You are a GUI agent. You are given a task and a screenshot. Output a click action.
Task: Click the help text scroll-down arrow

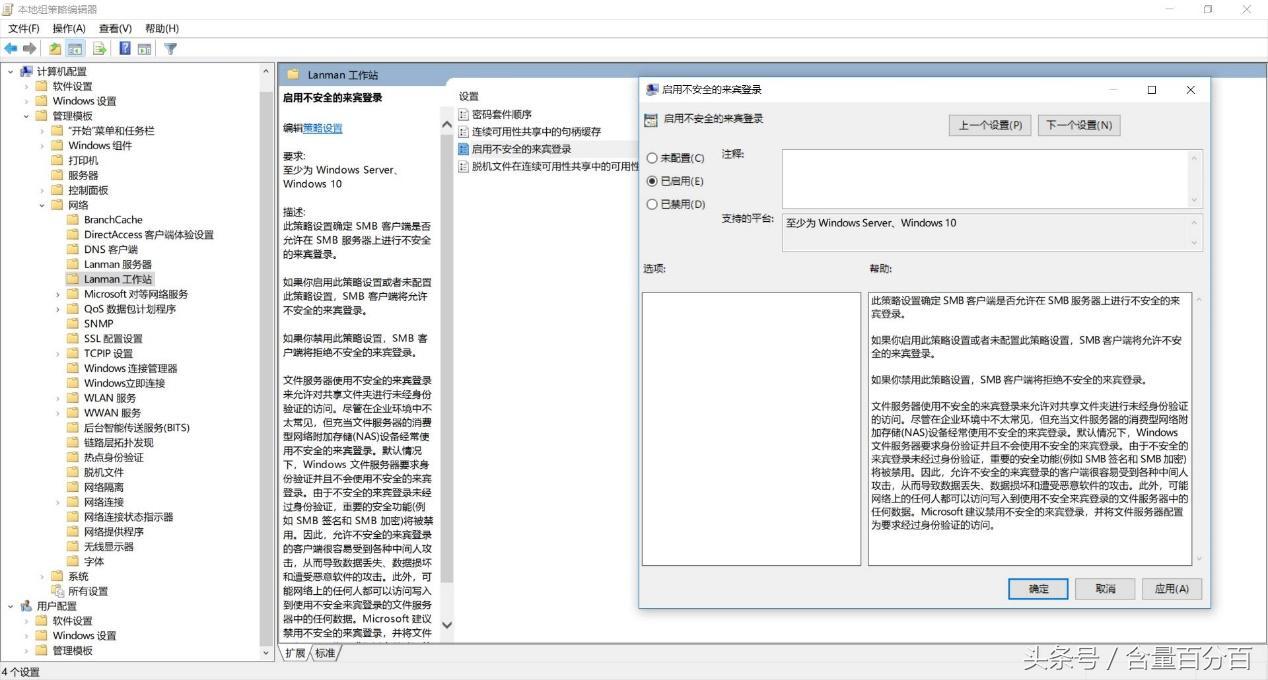pyautogui.click(x=1199, y=559)
